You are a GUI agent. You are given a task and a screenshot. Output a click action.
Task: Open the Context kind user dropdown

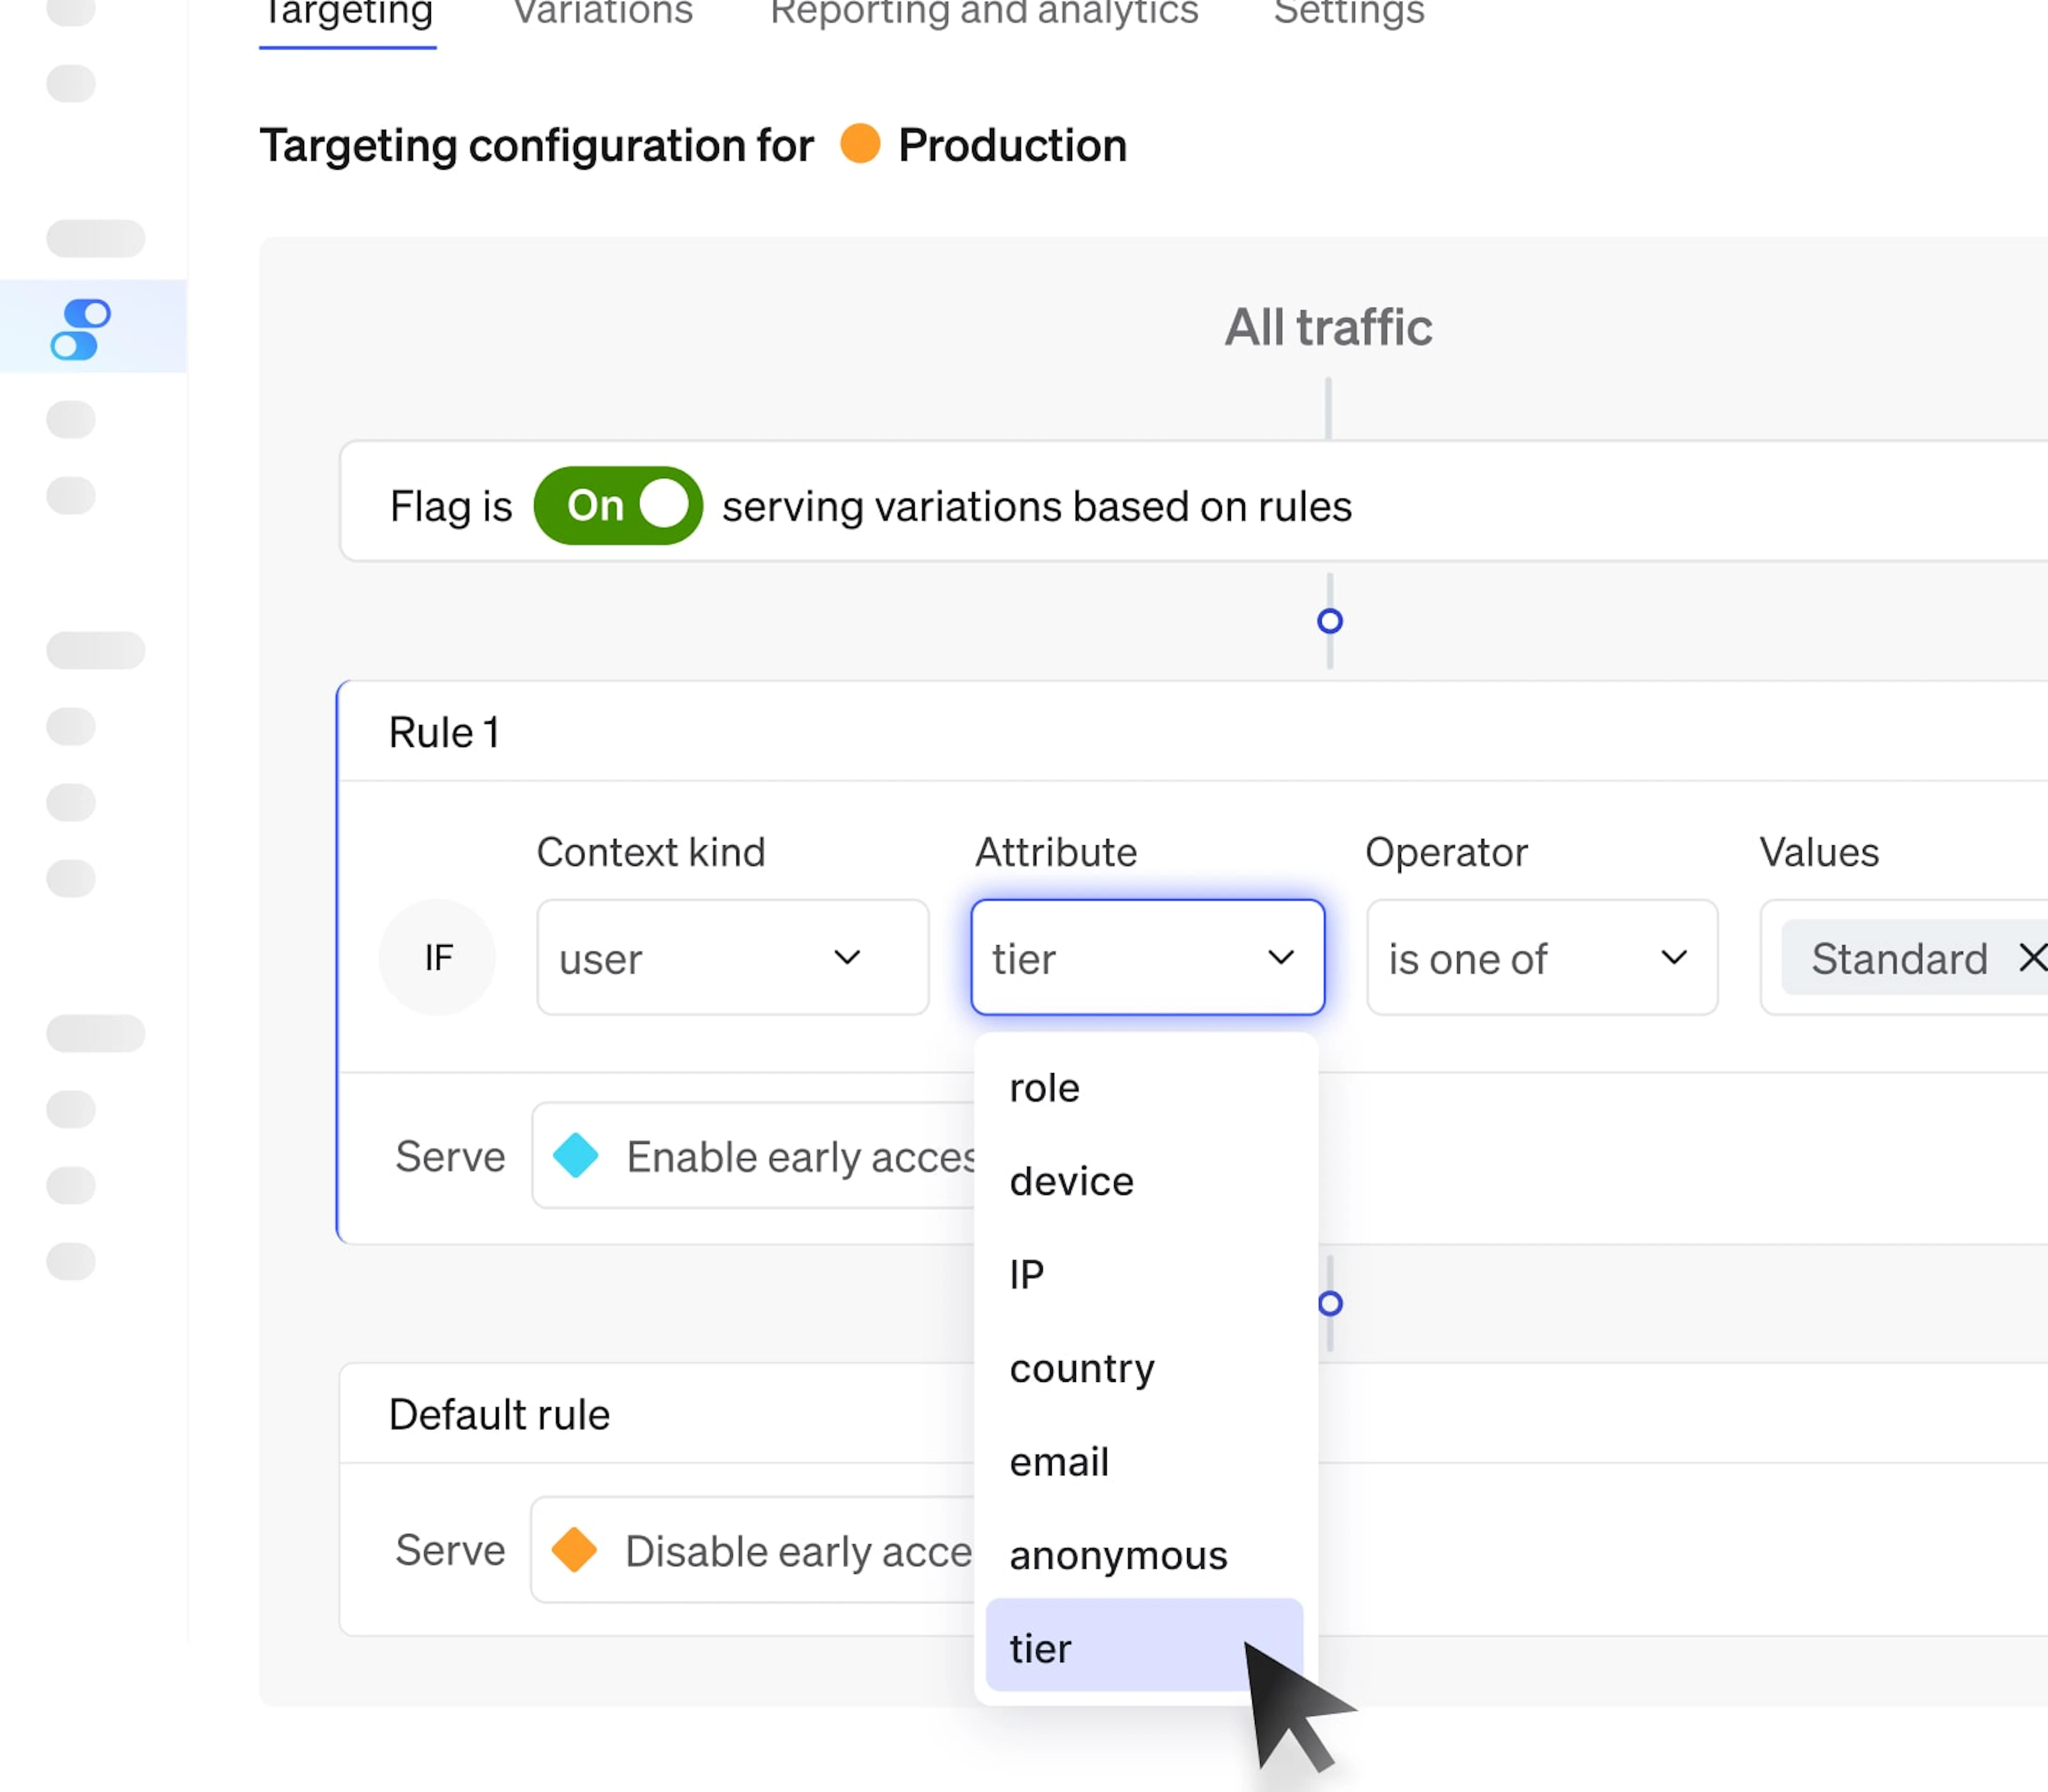click(x=732, y=957)
